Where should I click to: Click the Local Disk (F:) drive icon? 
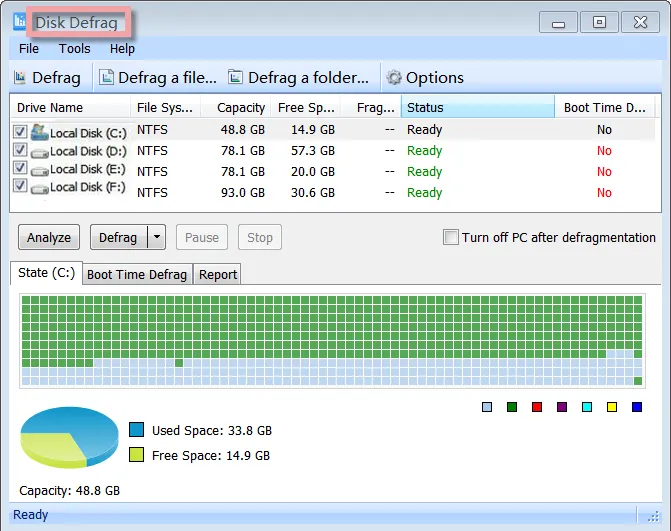[x=40, y=189]
